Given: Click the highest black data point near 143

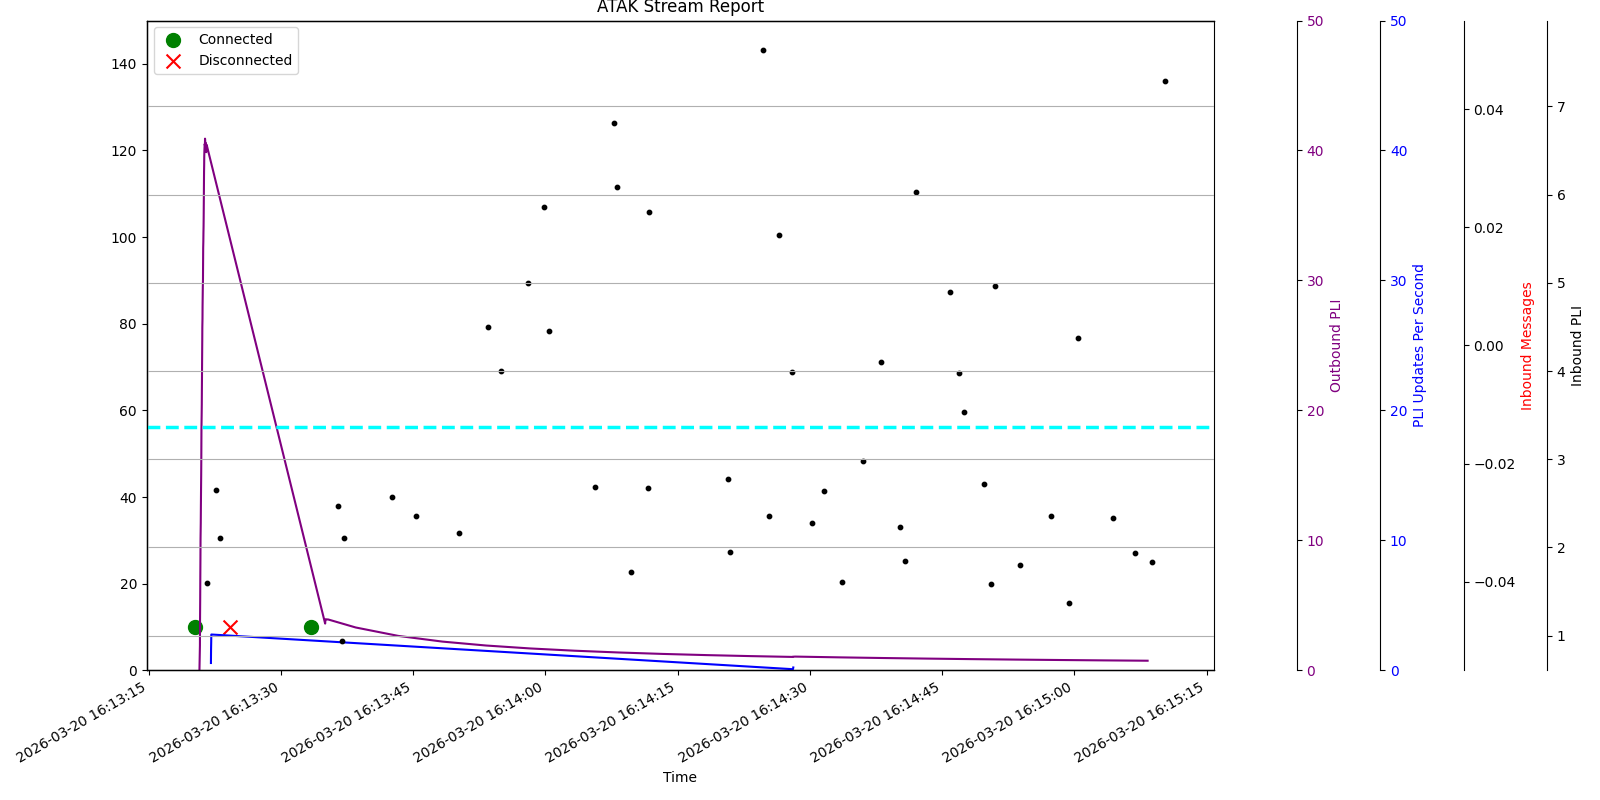Looking at the screenshot, I should (763, 50).
